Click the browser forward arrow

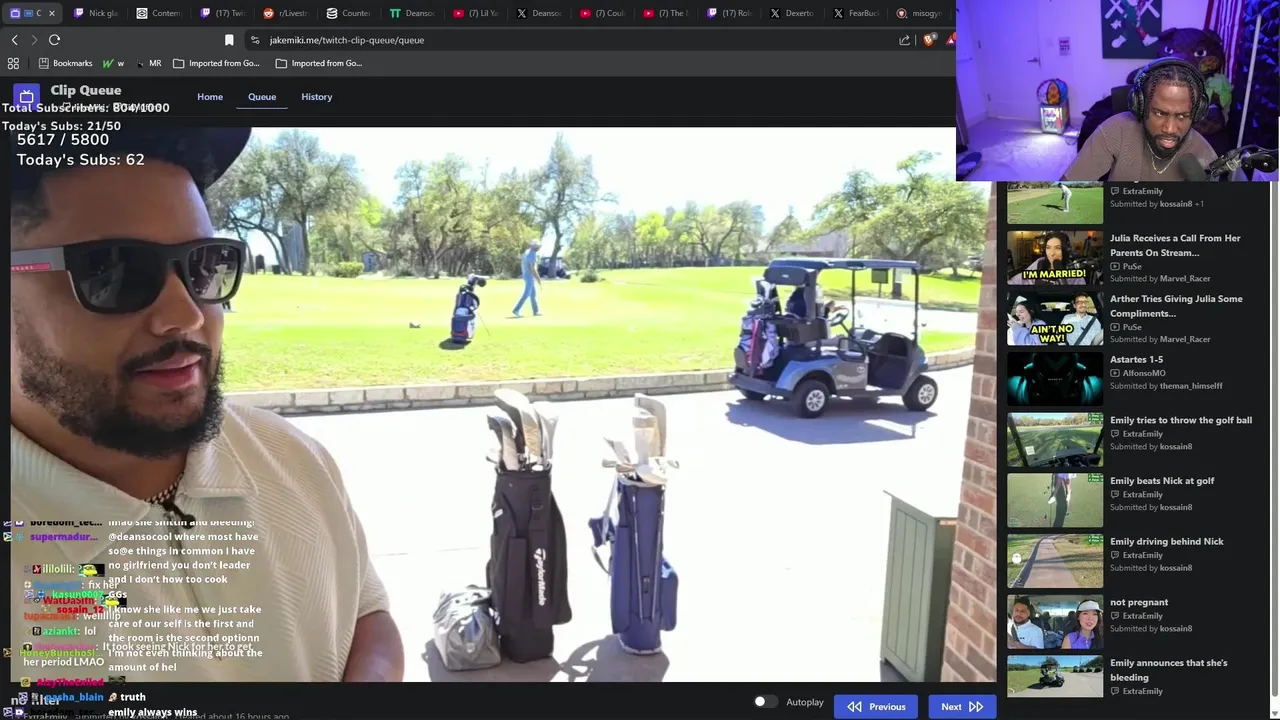pyautogui.click(x=34, y=40)
